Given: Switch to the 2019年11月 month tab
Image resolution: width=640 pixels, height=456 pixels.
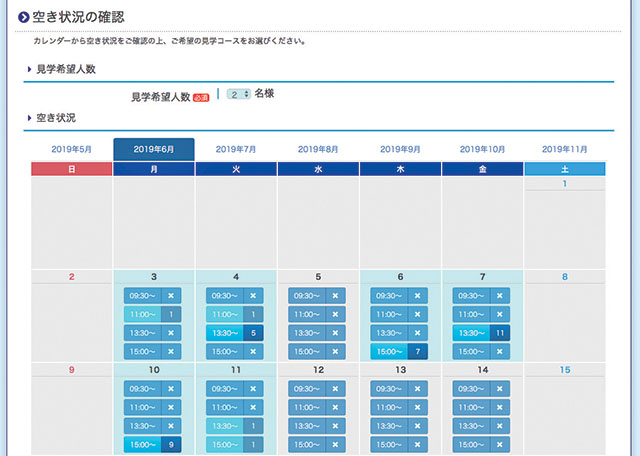Looking at the screenshot, I should (565, 149).
